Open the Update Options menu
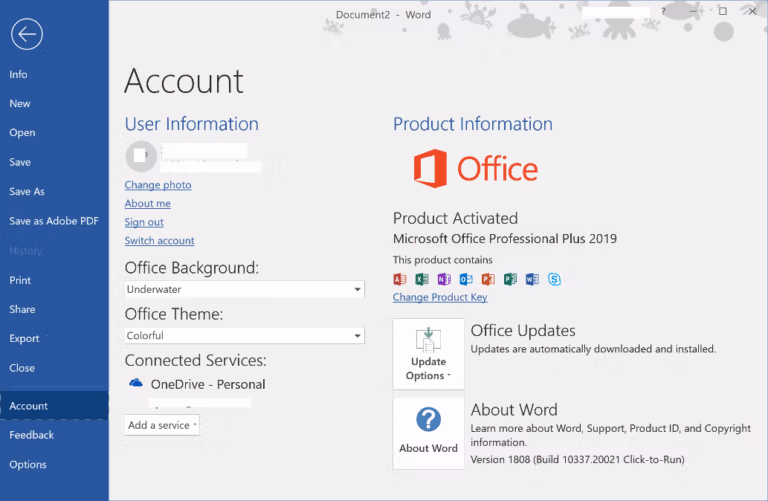Viewport: 768px width, 501px height. pyautogui.click(x=428, y=354)
